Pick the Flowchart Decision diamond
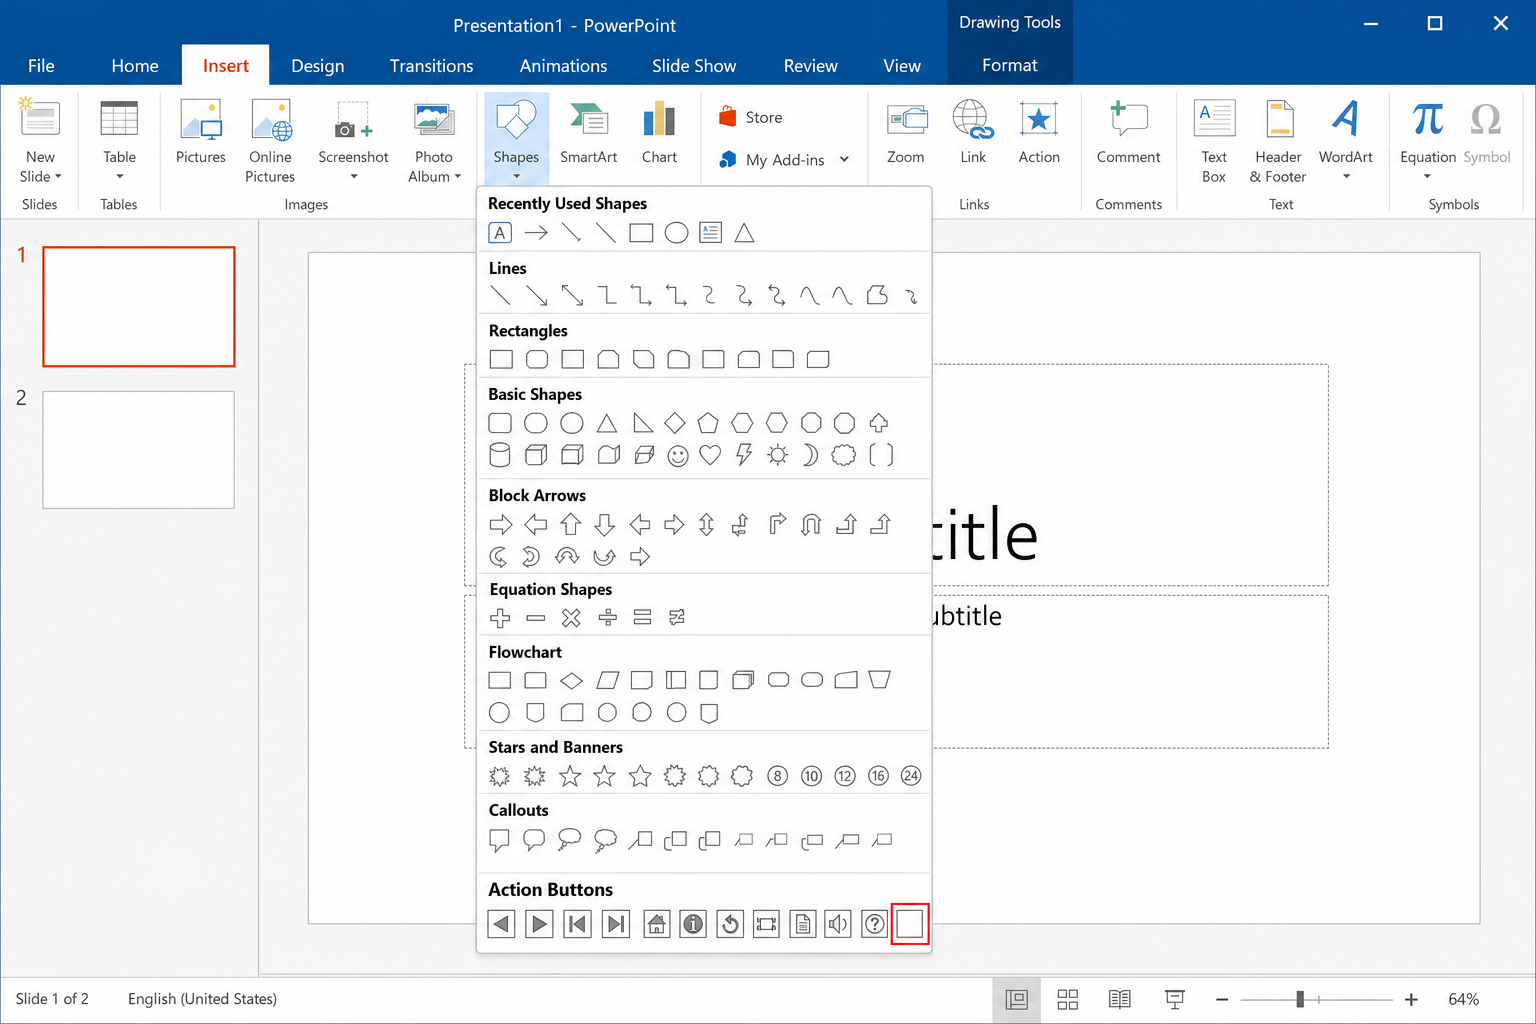The width and height of the screenshot is (1536, 1024). 571,681
